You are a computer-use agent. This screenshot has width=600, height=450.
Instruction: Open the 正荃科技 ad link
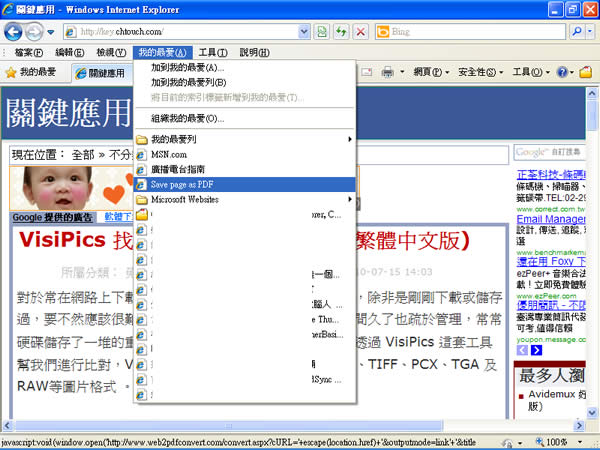coord(551,175)
